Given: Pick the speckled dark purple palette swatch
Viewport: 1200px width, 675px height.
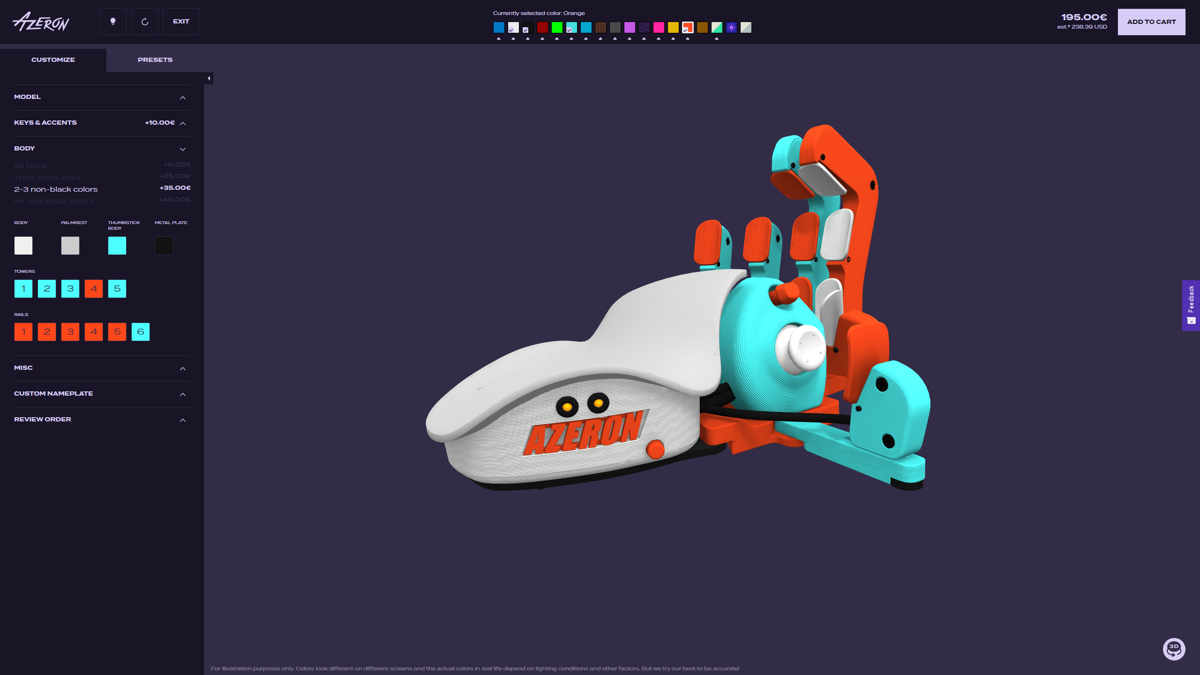Looking at the screenshot, I should [644, 28].
